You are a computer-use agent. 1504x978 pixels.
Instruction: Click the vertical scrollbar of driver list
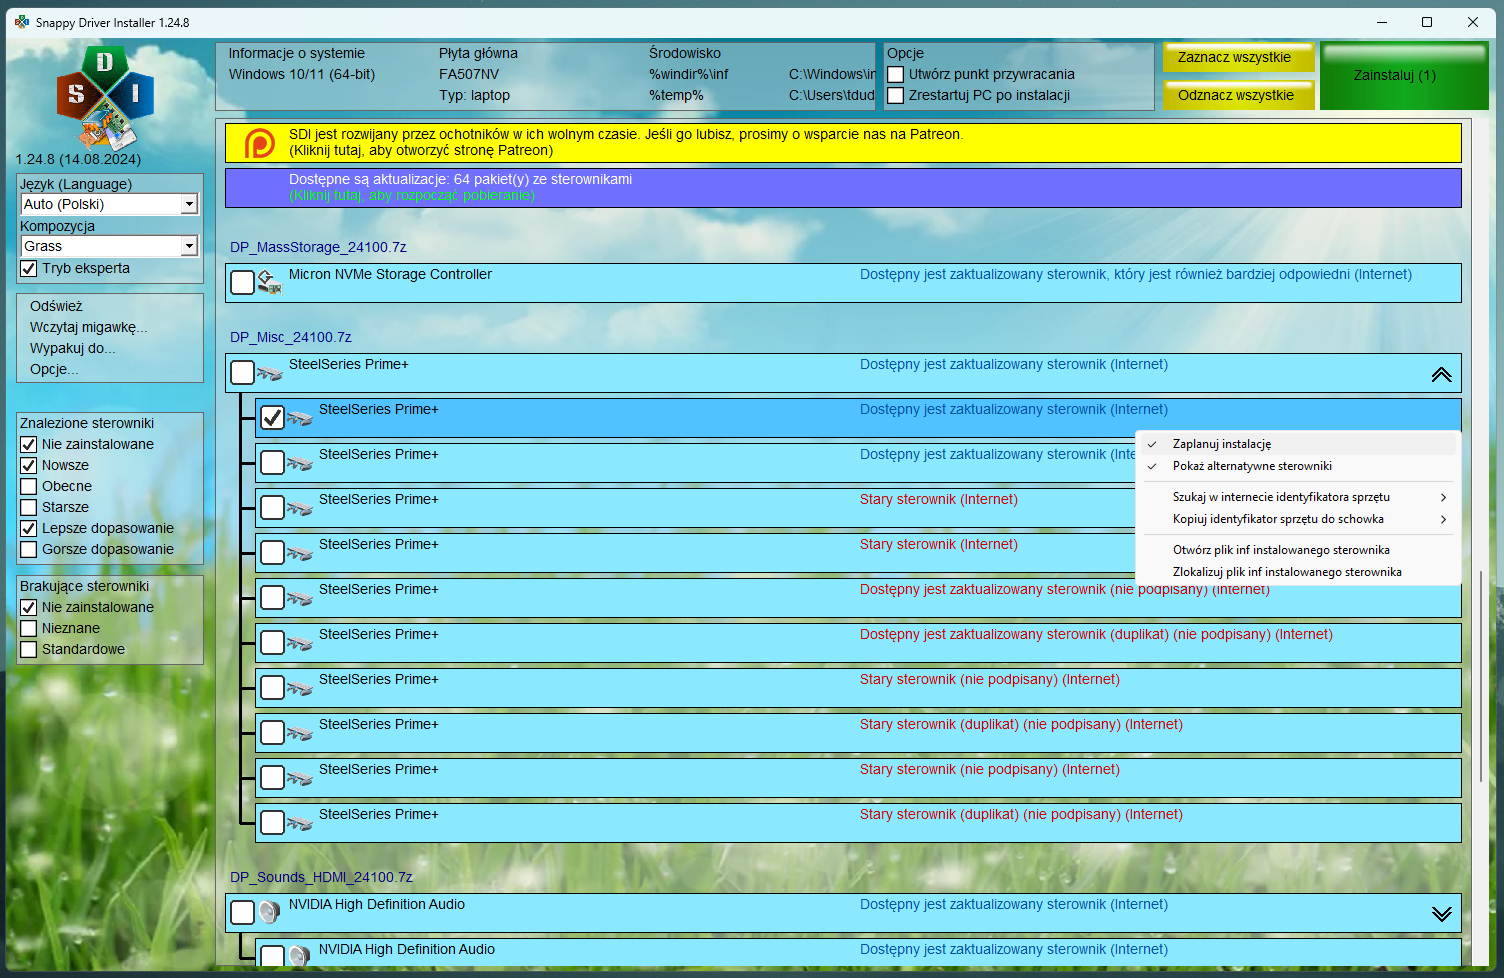(1480, 680)
